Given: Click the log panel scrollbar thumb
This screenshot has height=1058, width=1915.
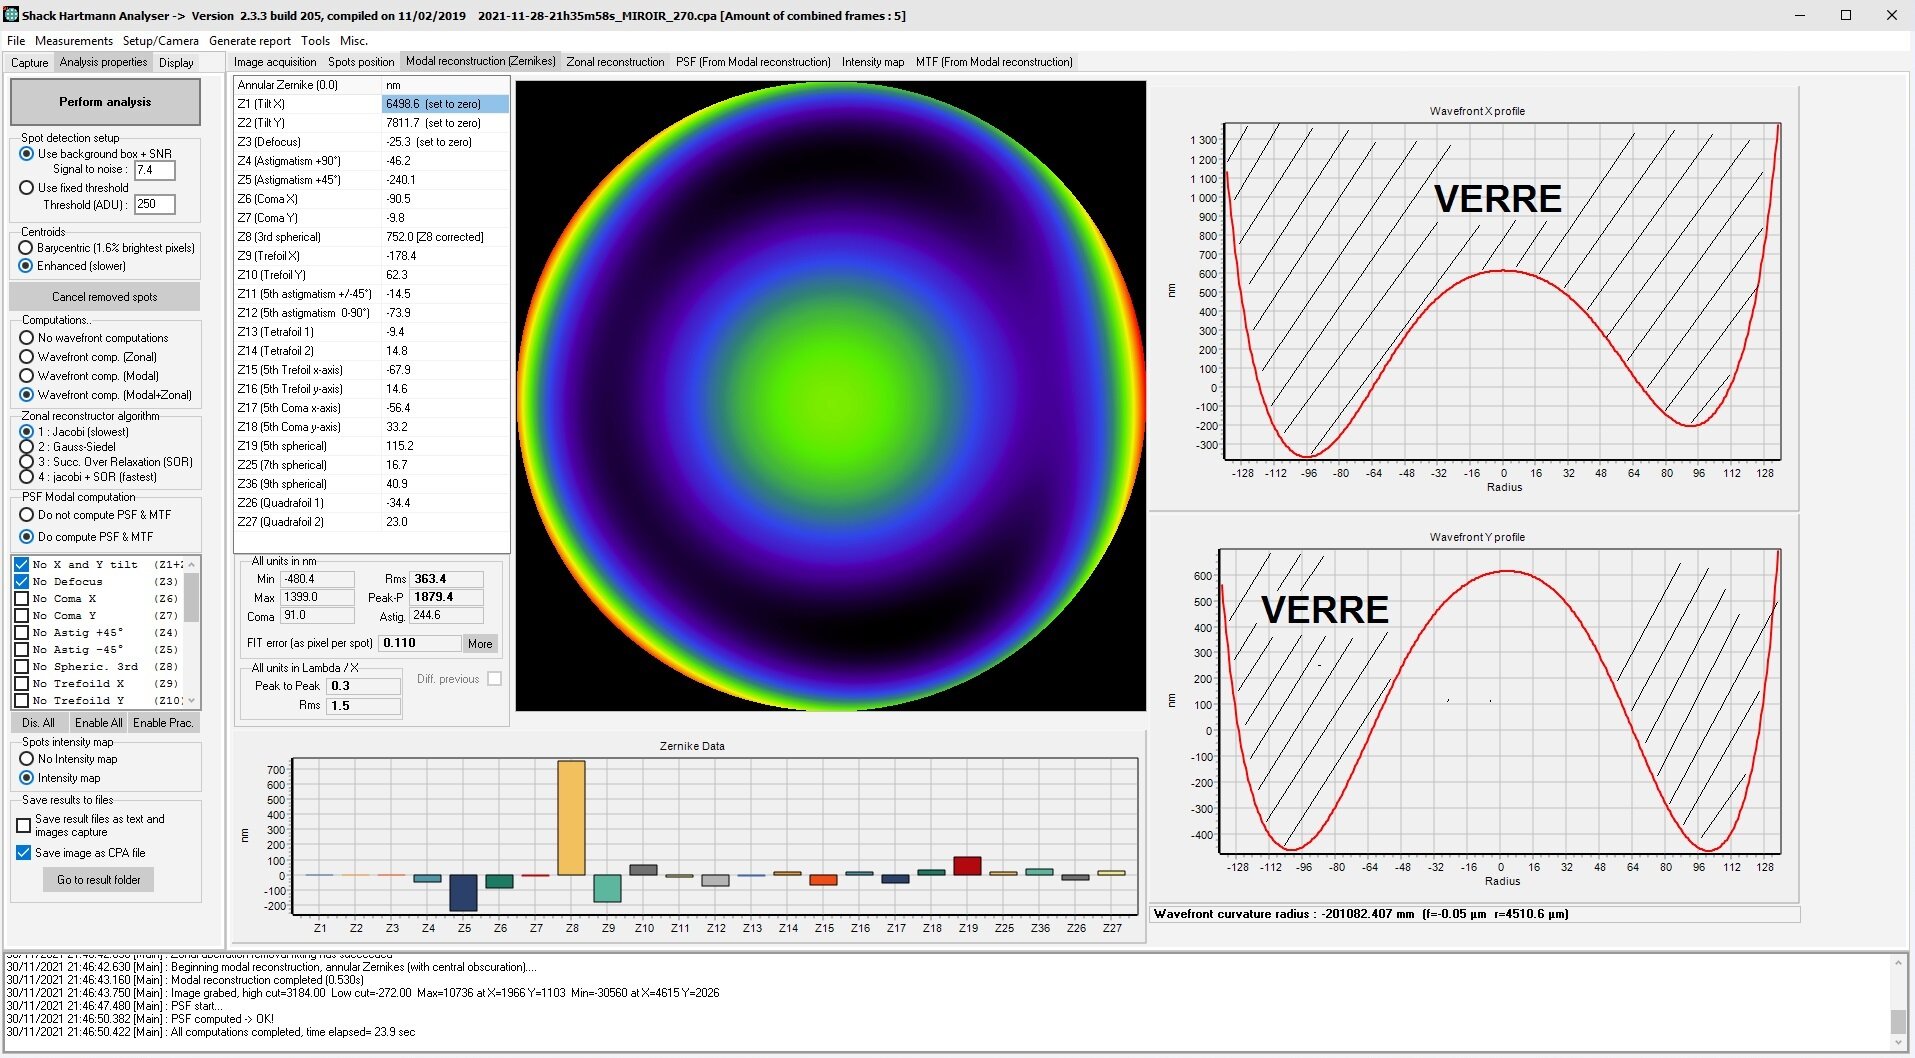Looking at the screenshot, I should (x=1897, y=1022).
